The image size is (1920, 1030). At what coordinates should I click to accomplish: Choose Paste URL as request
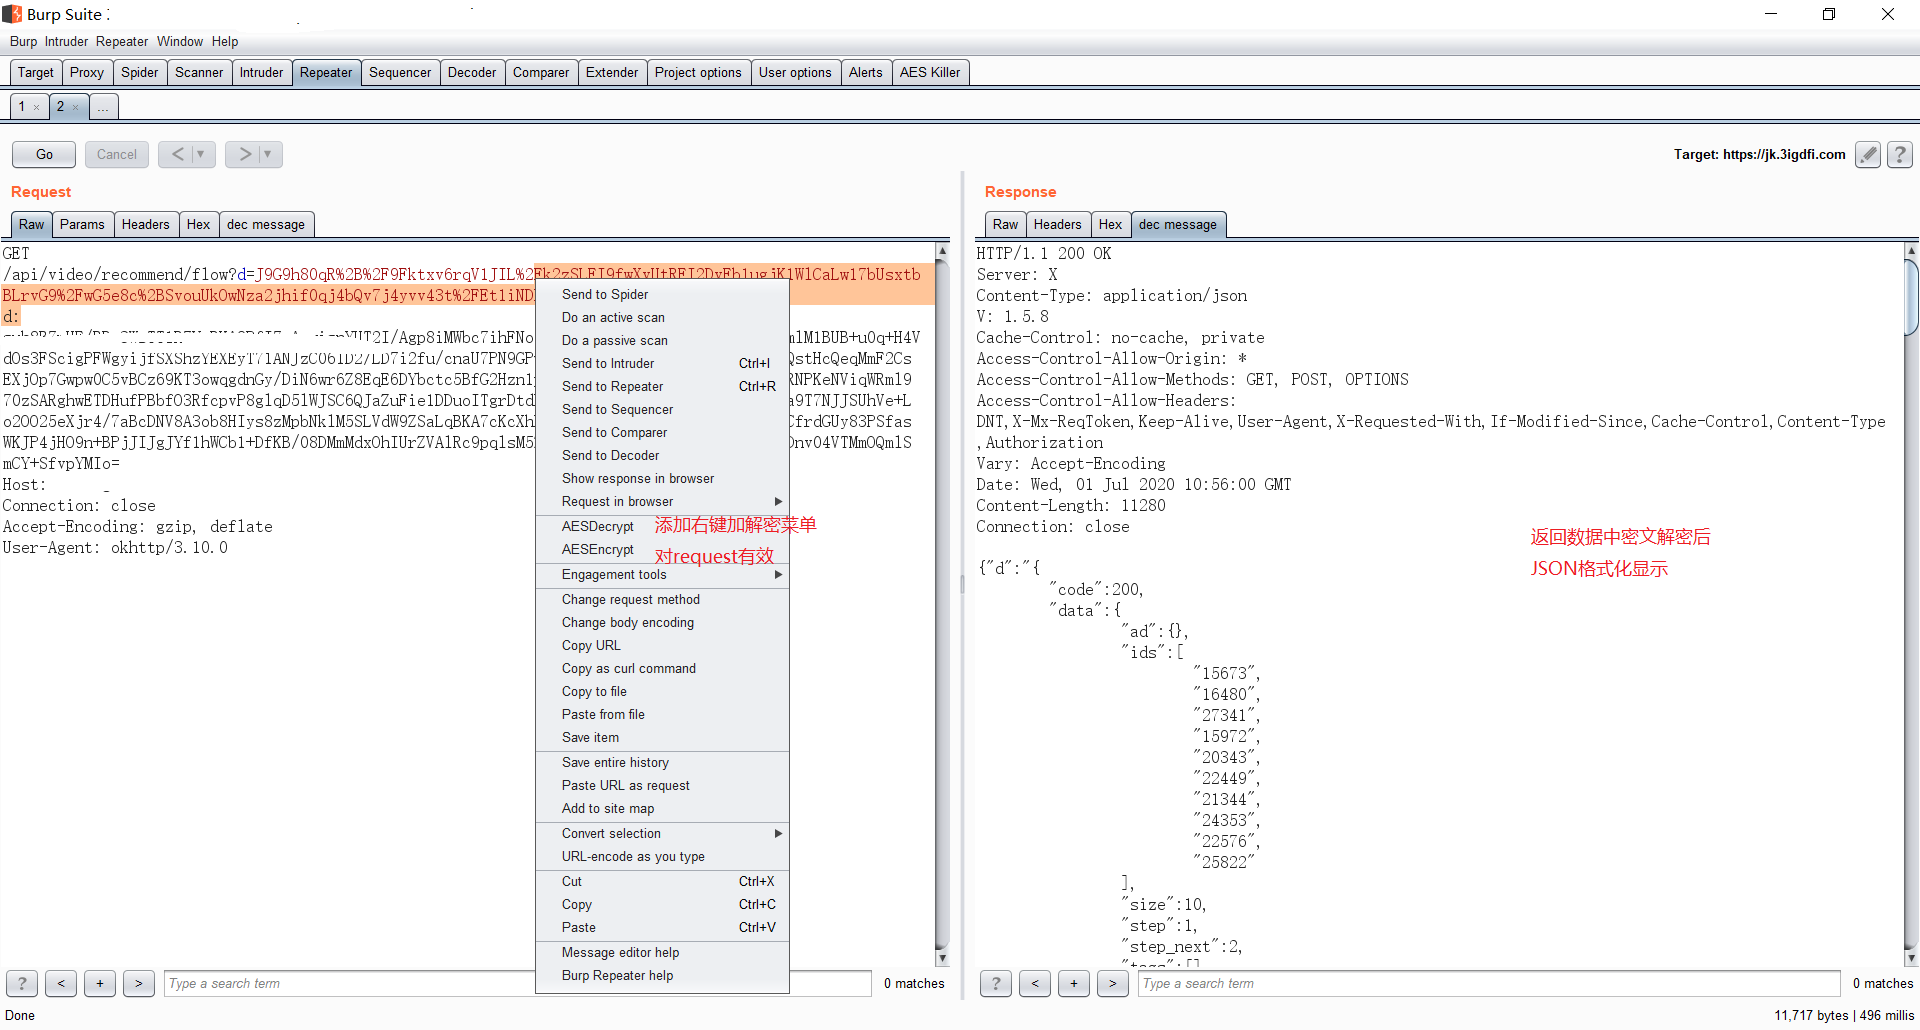pyautogui.click(x=662, y=786)
